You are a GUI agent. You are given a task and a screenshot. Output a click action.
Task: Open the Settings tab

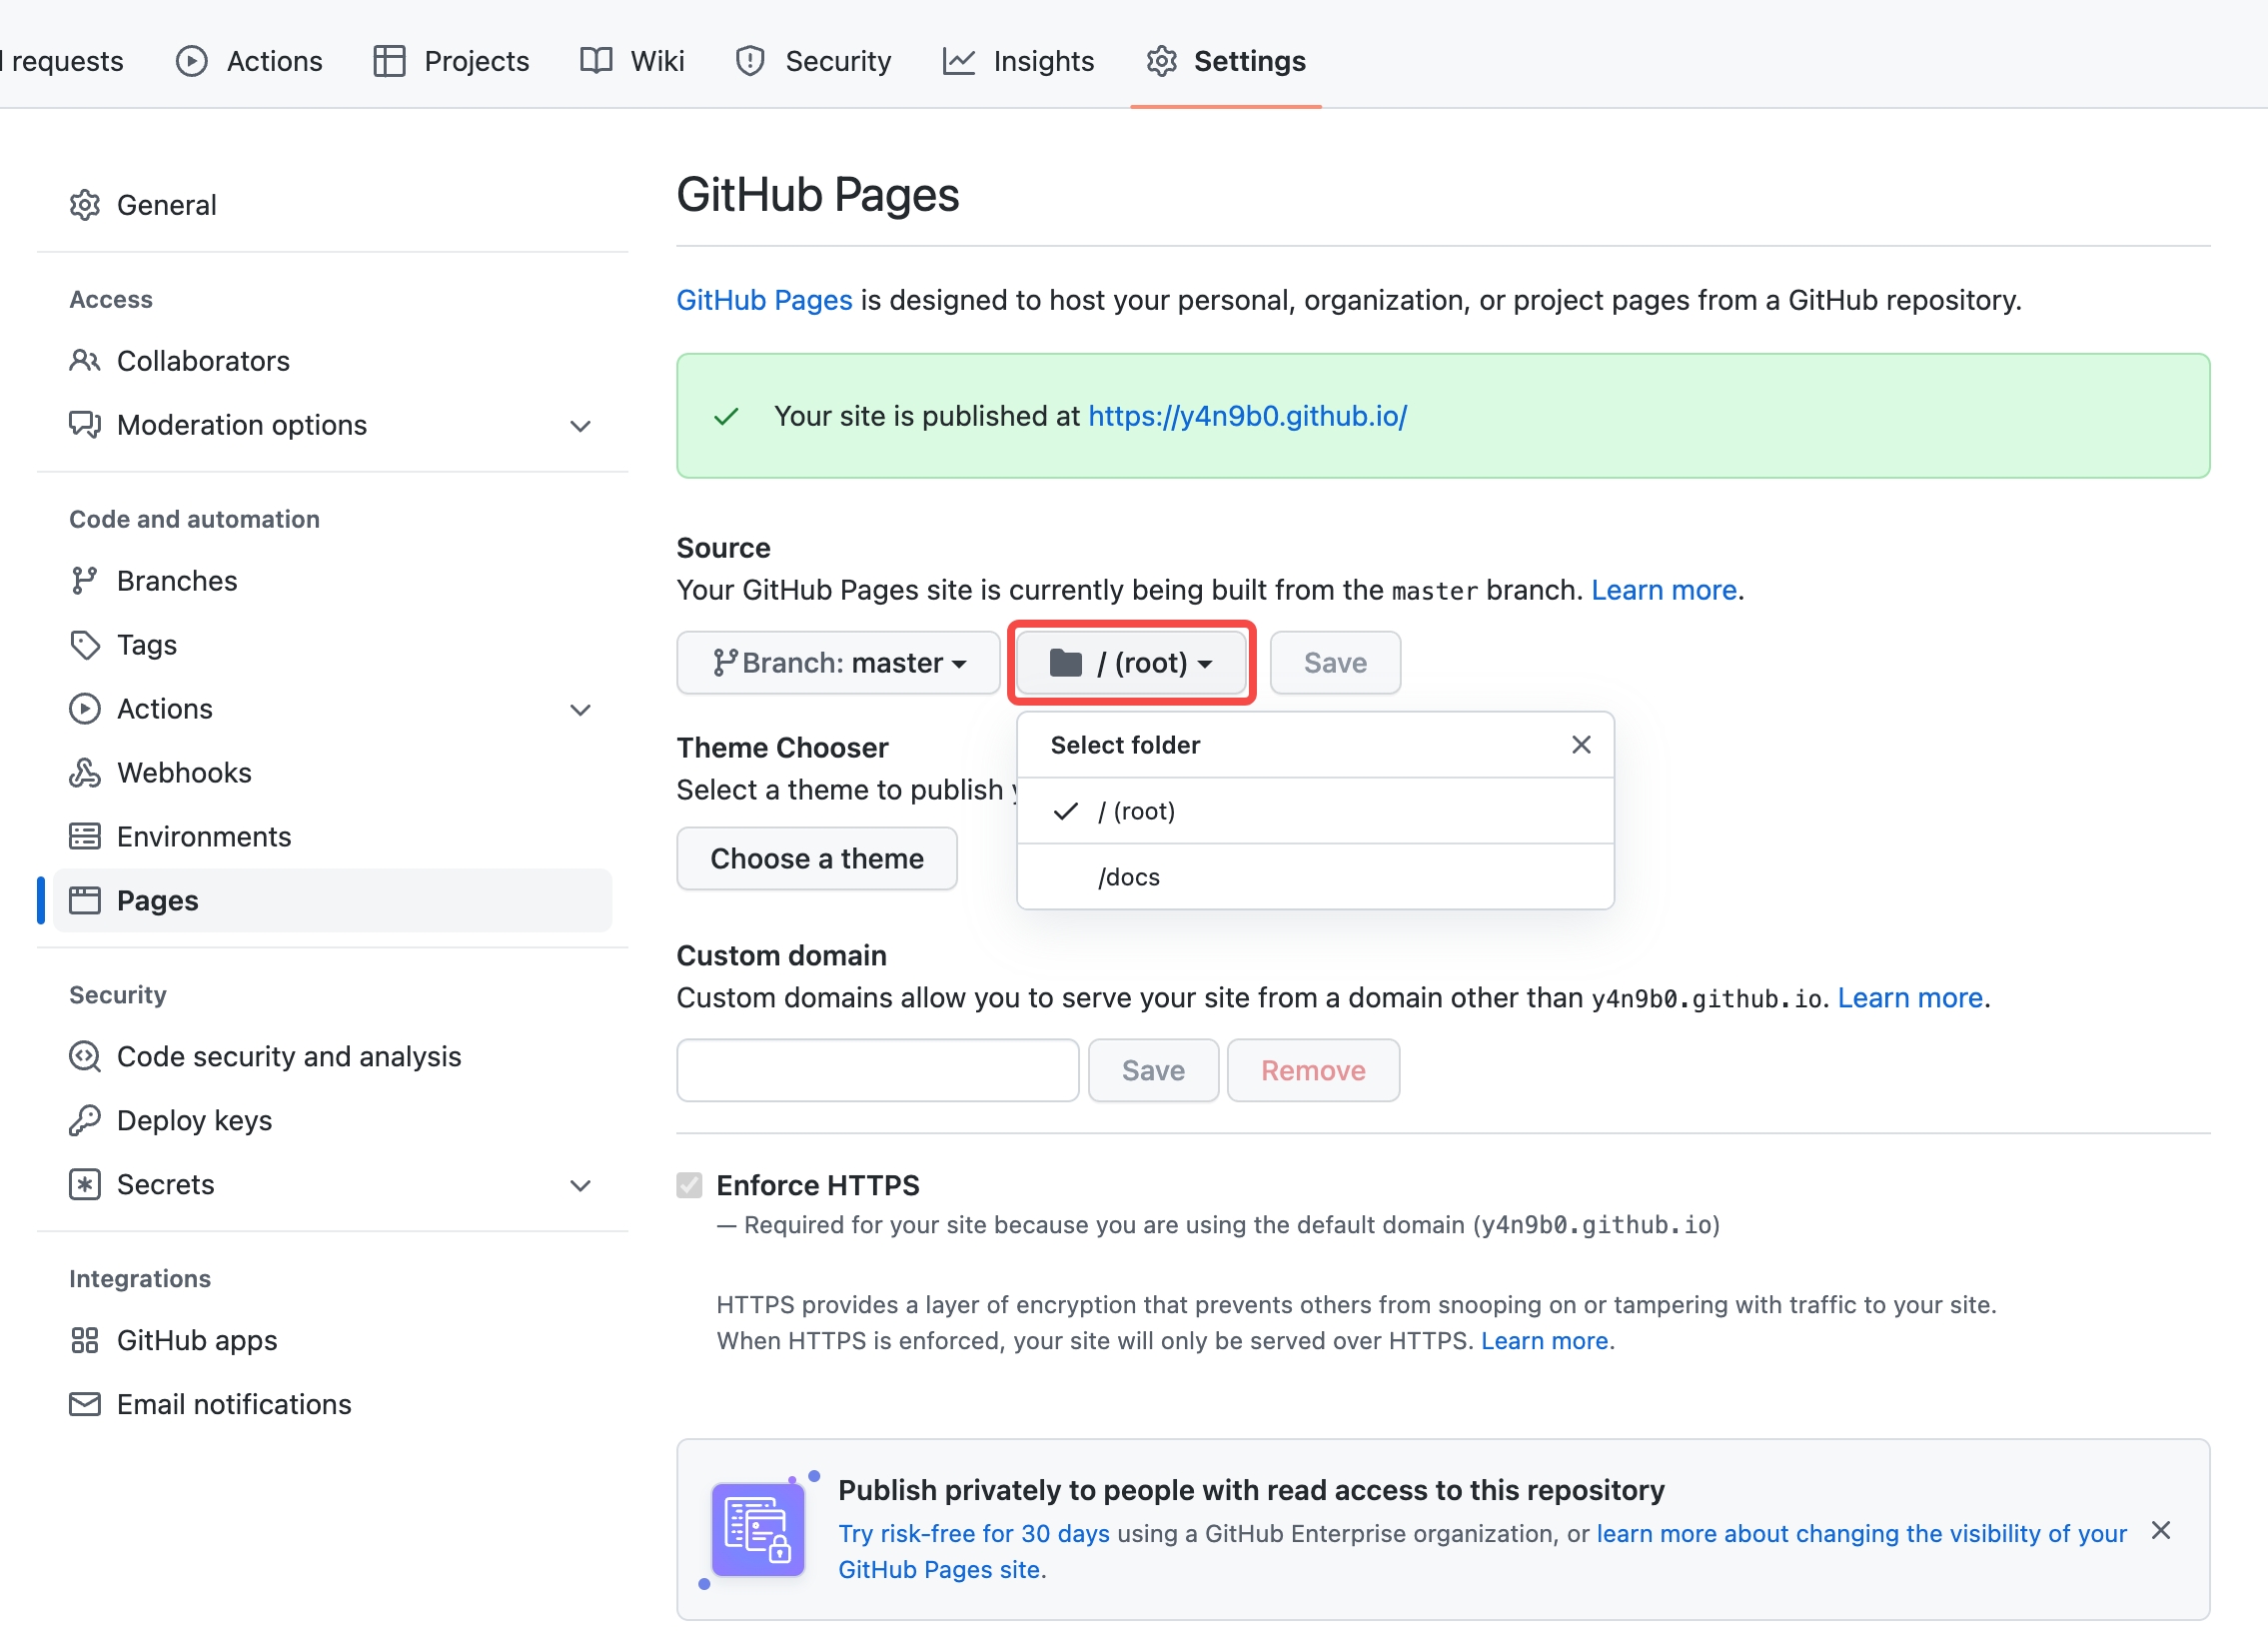coord(1226,62)
